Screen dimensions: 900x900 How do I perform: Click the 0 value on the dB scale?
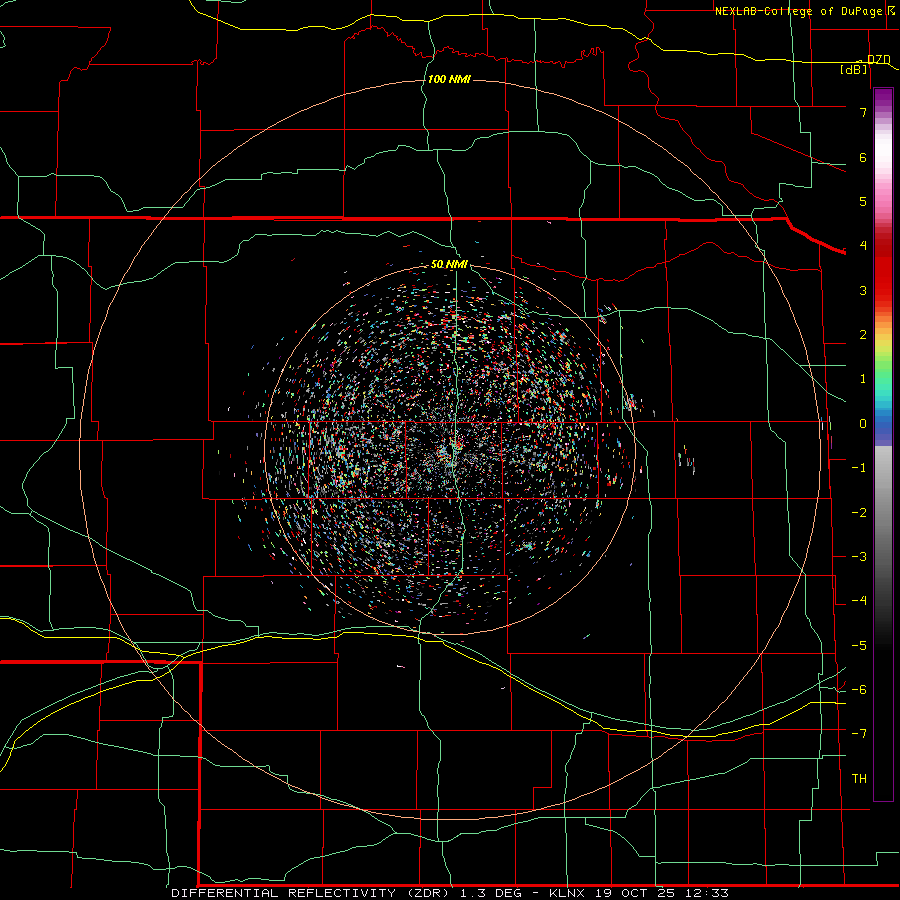point(863,424)
